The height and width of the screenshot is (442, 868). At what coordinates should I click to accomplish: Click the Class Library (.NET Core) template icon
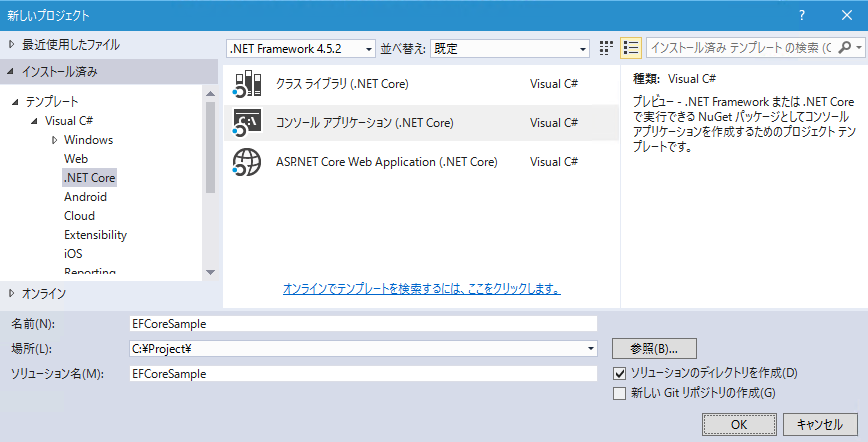pyautogui.click(x=247, y=84)
